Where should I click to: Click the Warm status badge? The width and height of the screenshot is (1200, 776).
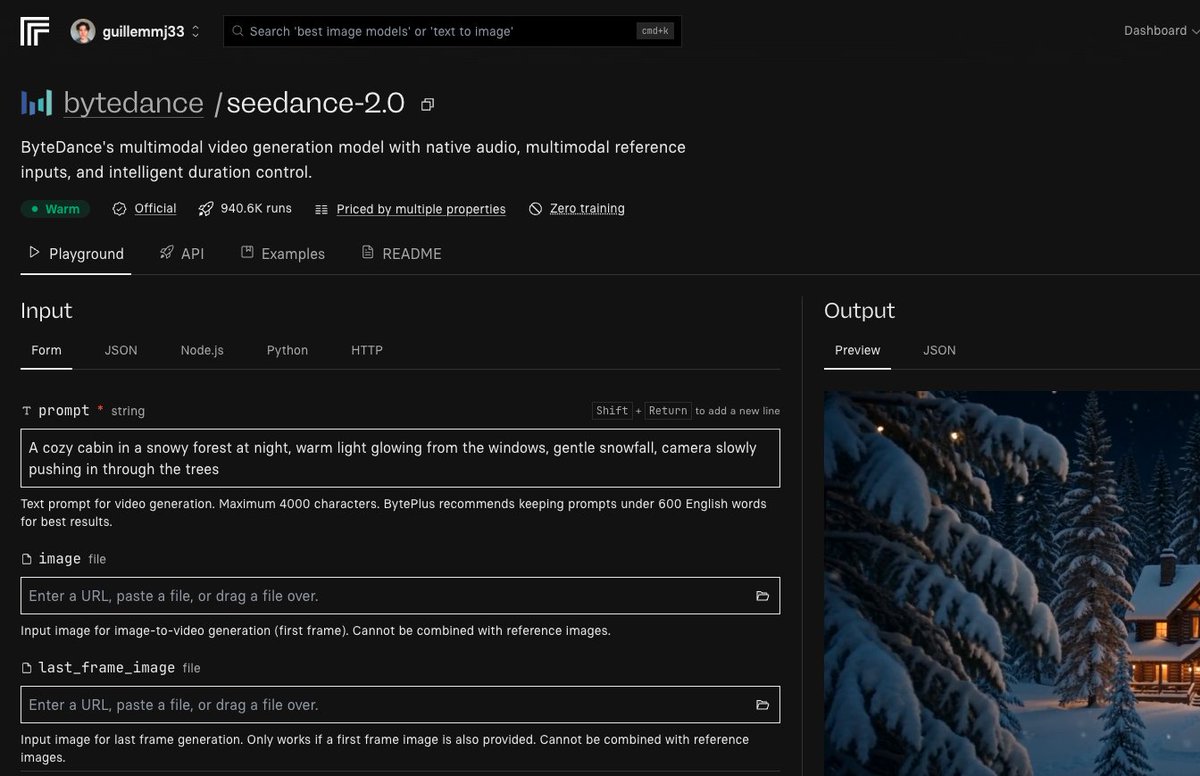55,209
